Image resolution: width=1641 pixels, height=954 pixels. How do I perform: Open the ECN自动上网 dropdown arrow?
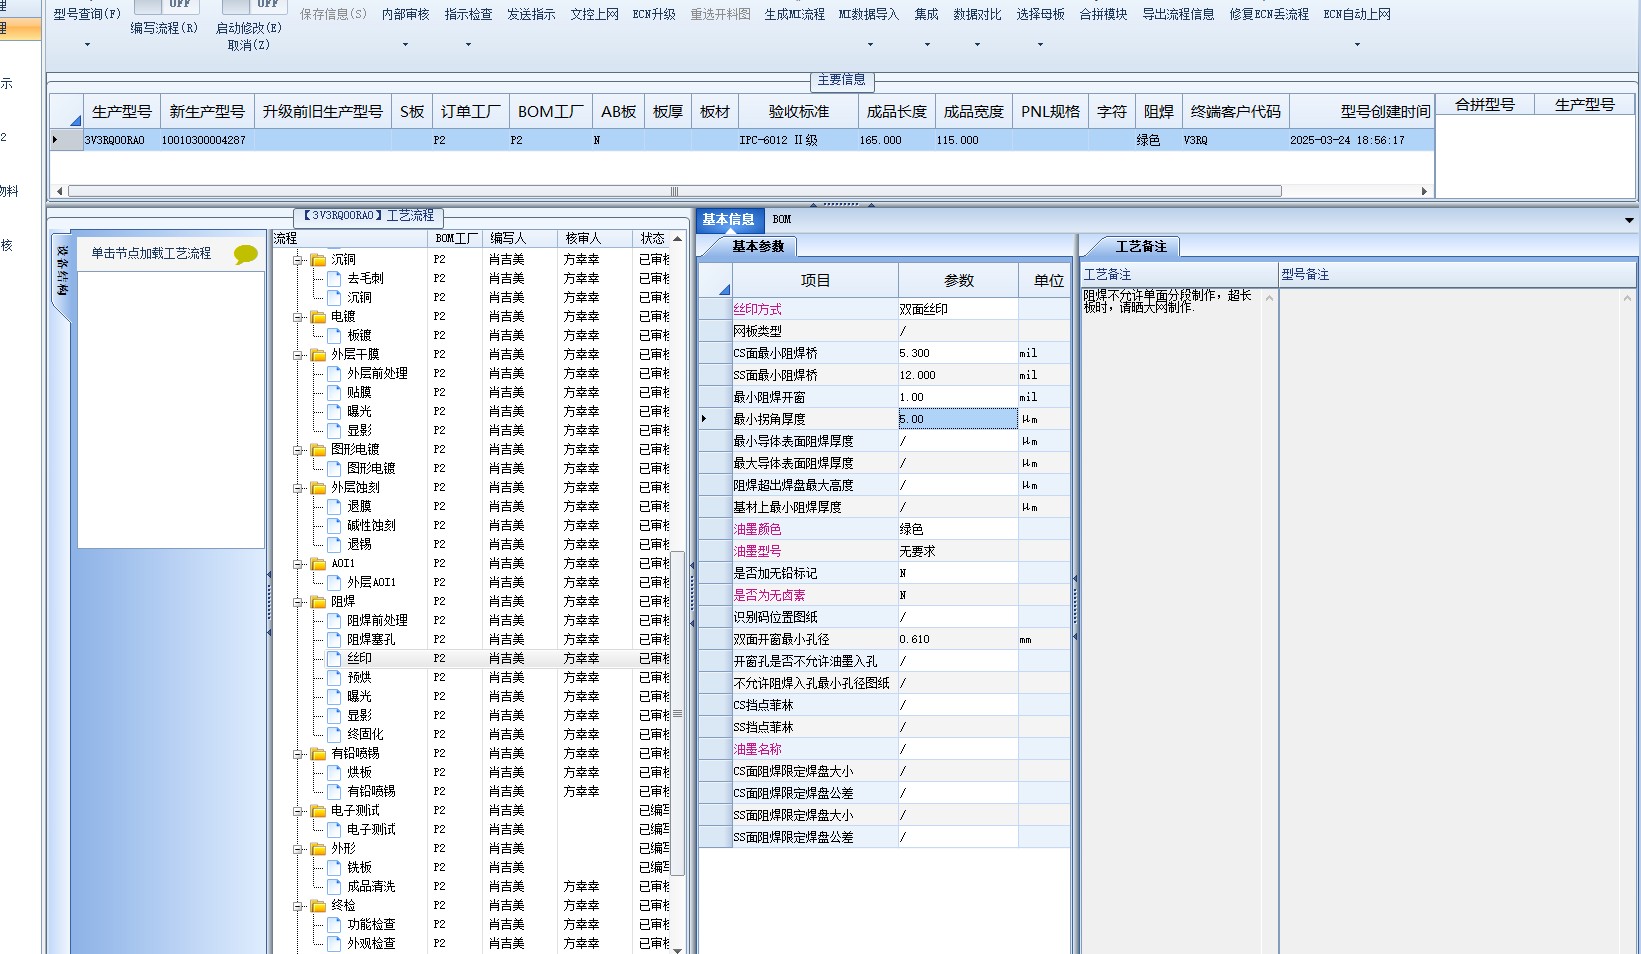point(1357,45)
